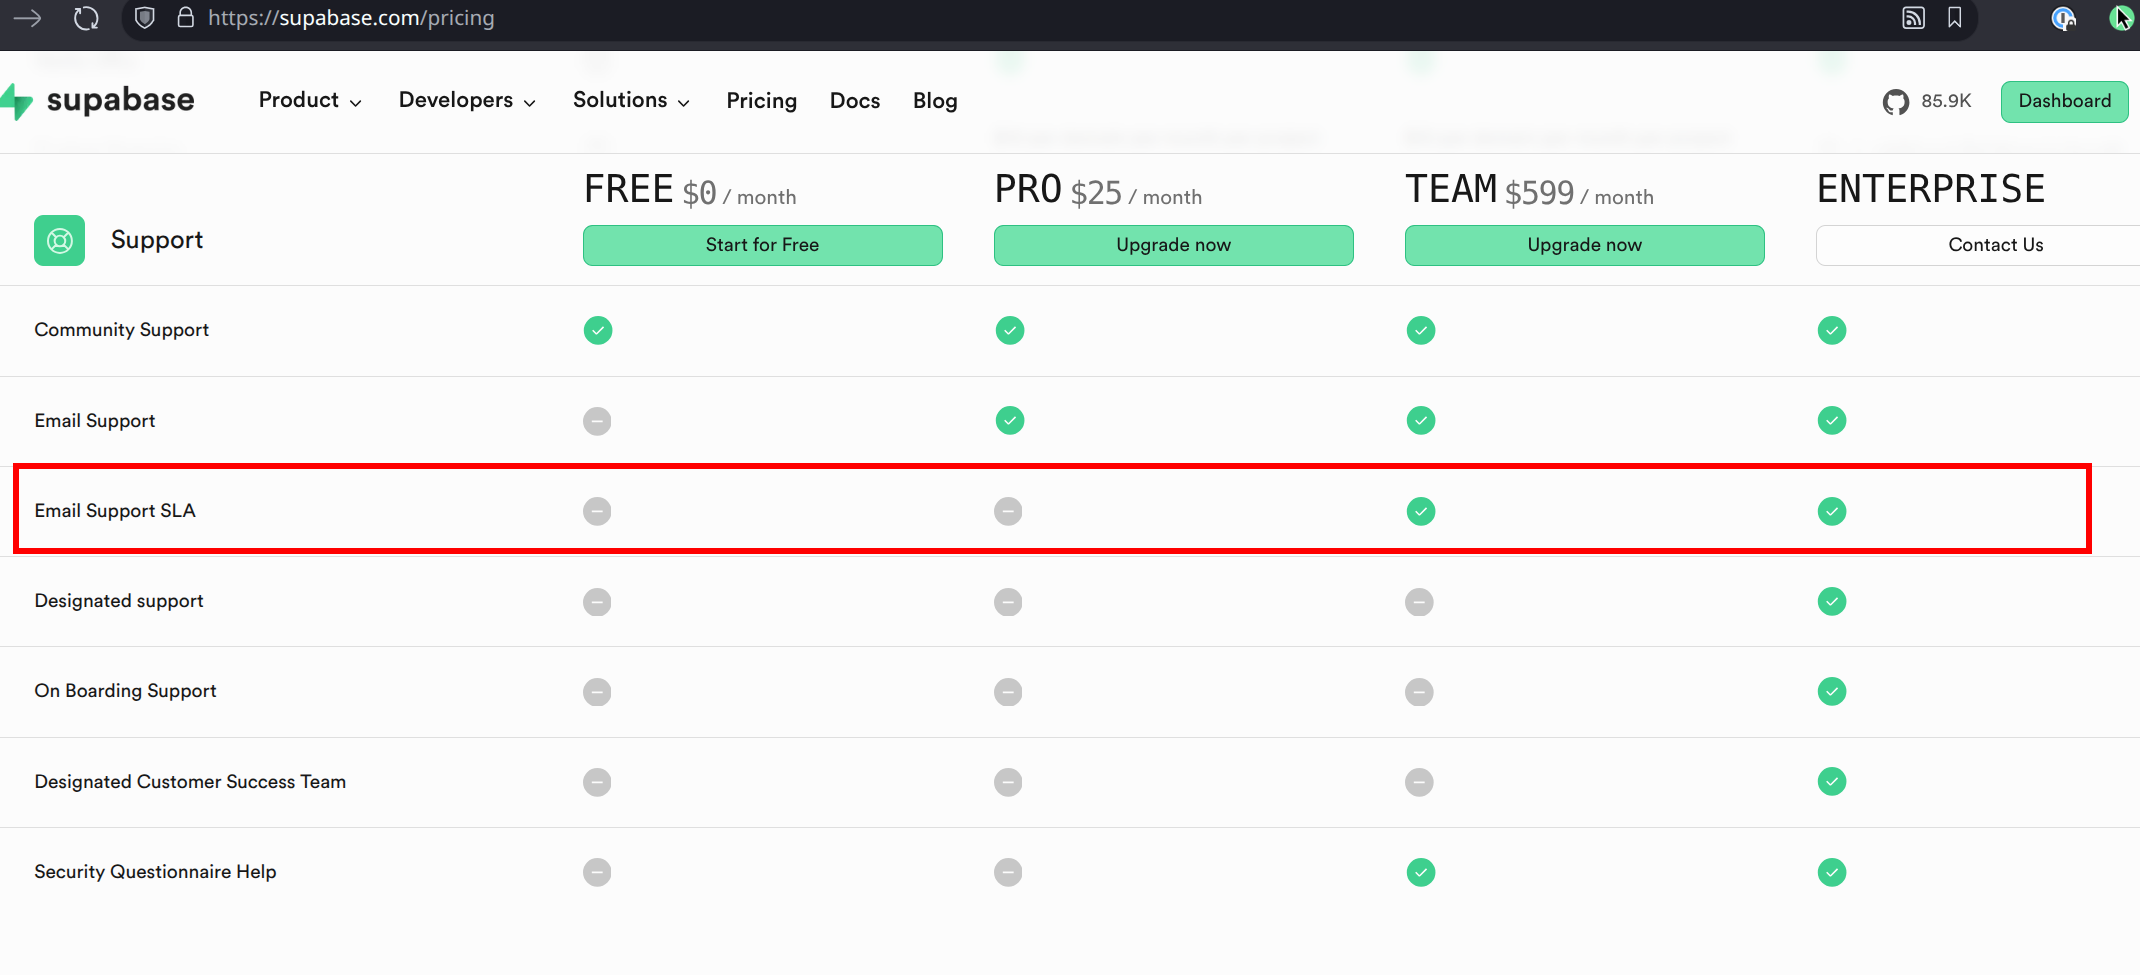The image size is (2140, 975).
Task: Click Upgrade now under the TEAM plan
Action: 1584,245
